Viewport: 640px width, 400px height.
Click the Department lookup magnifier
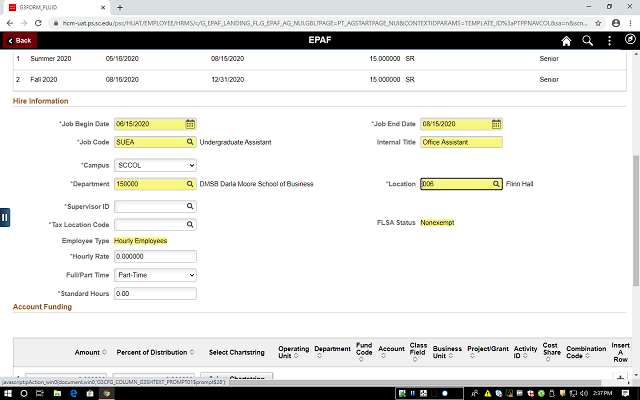pyautogui.click(x=190, y=184)
